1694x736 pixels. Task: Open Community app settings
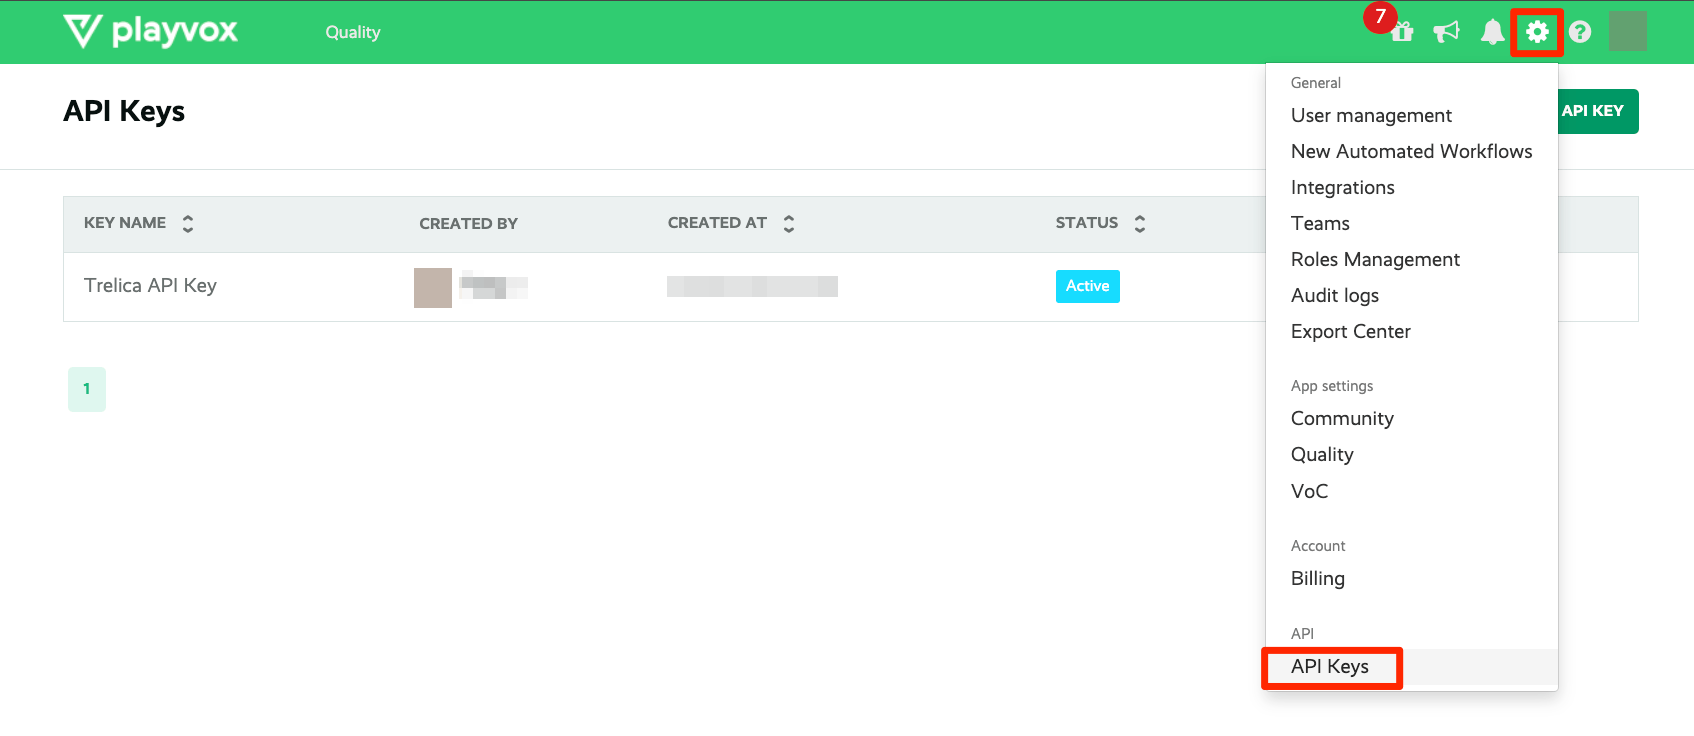tap(1342, 419)
